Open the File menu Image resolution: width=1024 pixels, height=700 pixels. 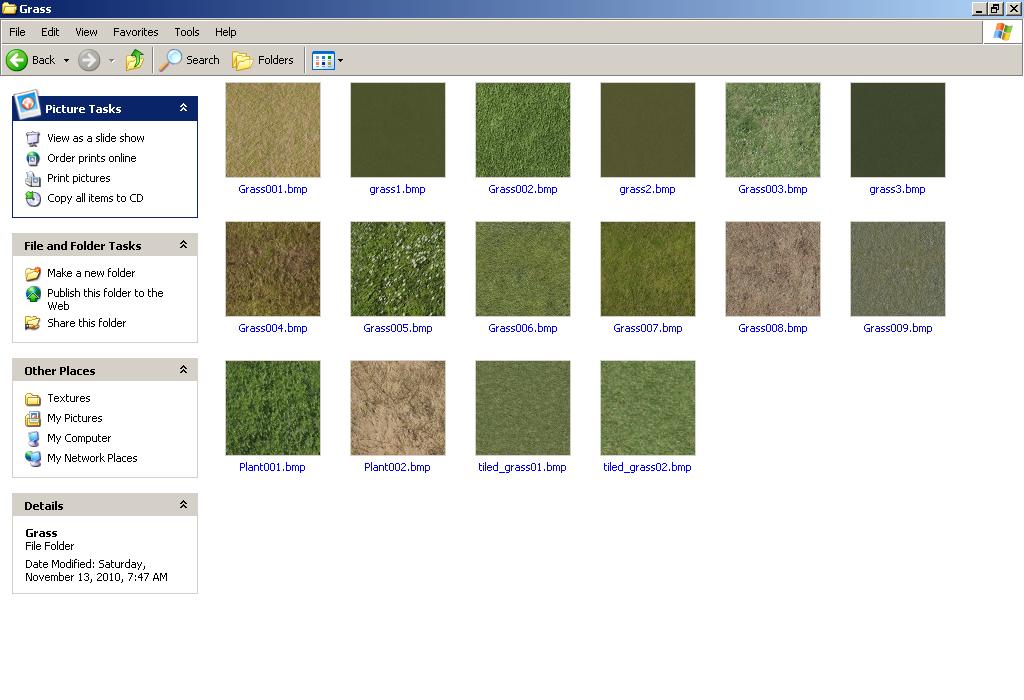pos(17,32)
